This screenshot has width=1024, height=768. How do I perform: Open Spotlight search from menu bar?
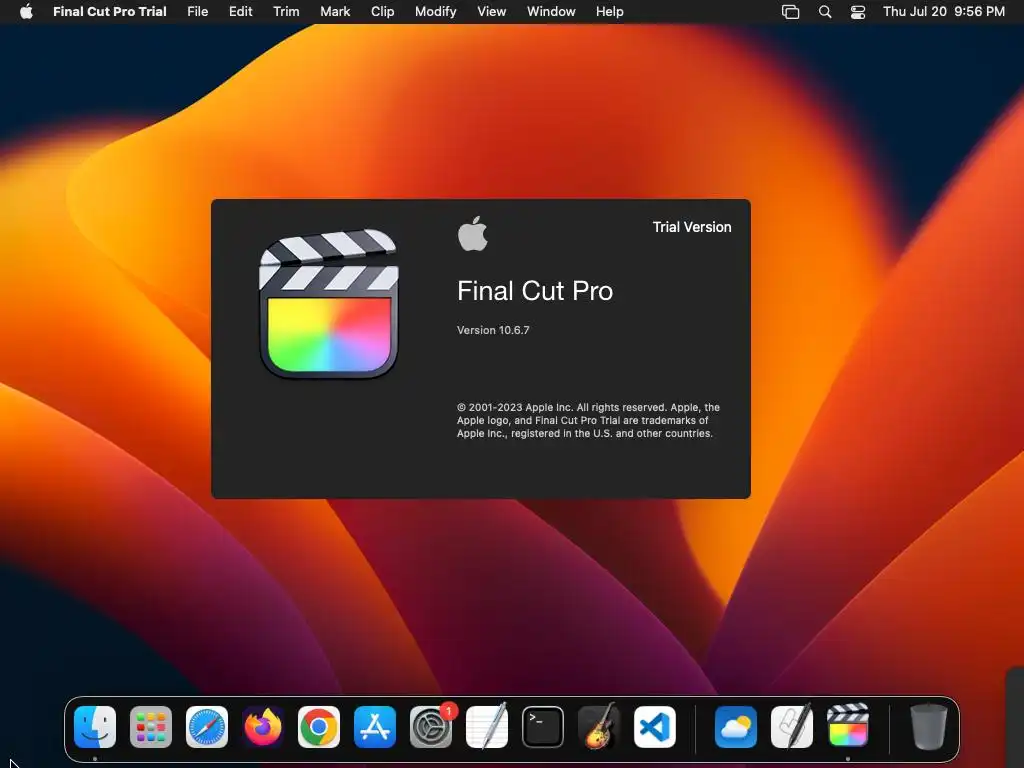(x=825, y=12)
